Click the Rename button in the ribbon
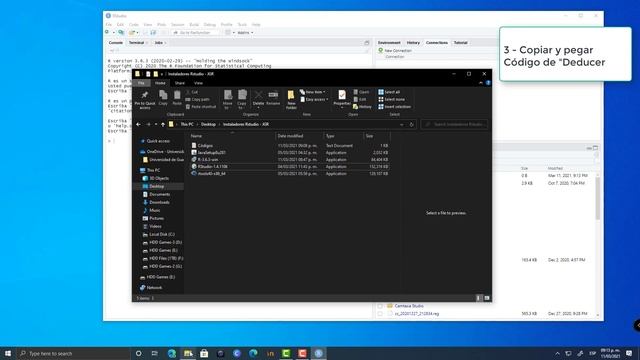Screen dimensions: 640x360 click(x=273, y=98)
